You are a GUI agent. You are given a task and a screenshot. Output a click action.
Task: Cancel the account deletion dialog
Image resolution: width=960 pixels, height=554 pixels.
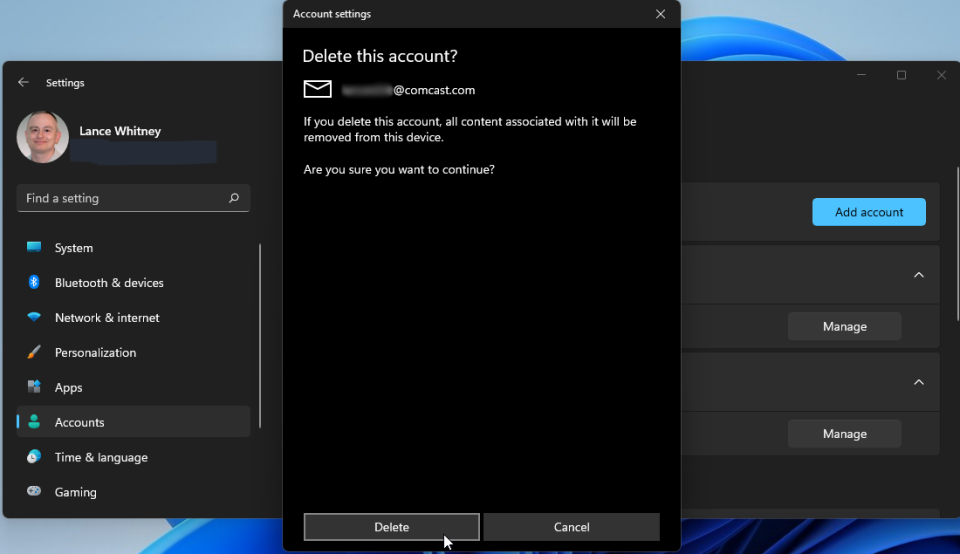(x=571, y=526)
